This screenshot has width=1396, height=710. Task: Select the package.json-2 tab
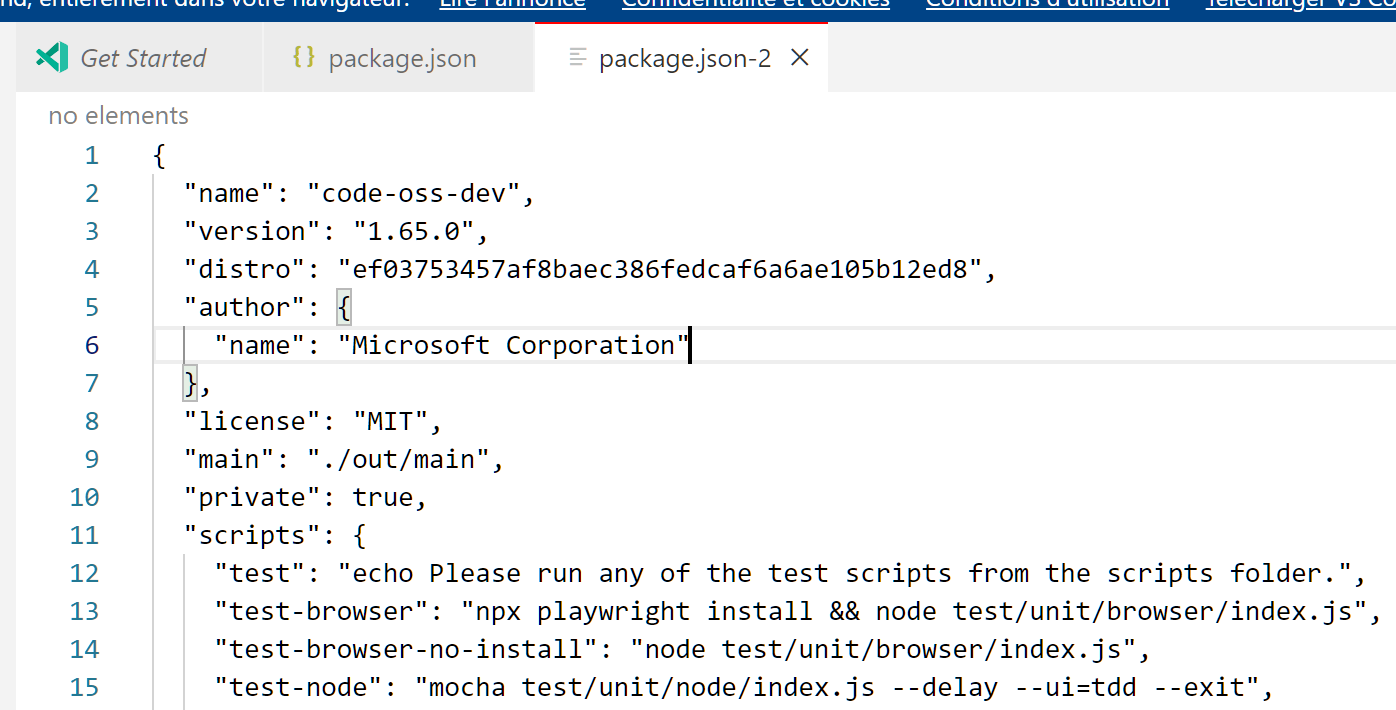(x=683, y=57)
